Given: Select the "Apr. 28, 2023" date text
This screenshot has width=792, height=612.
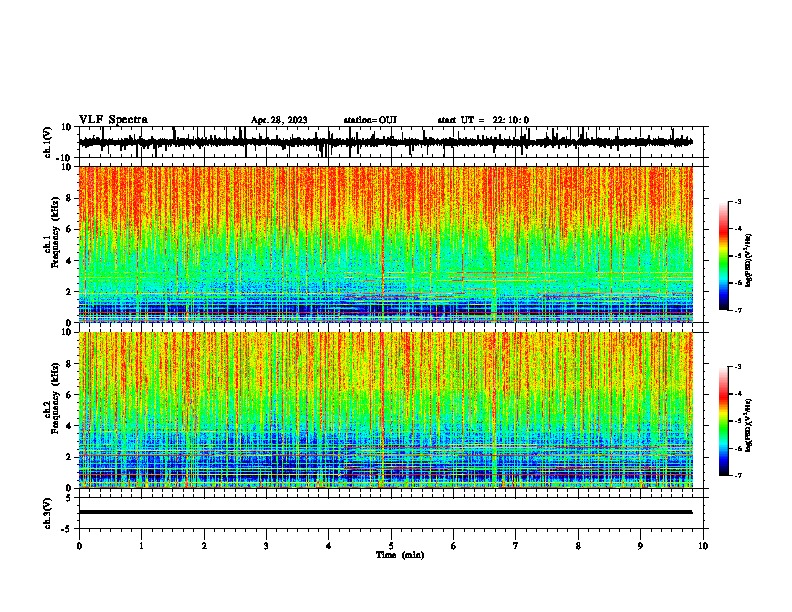Looking at the screenshot, I should [279, 120].
